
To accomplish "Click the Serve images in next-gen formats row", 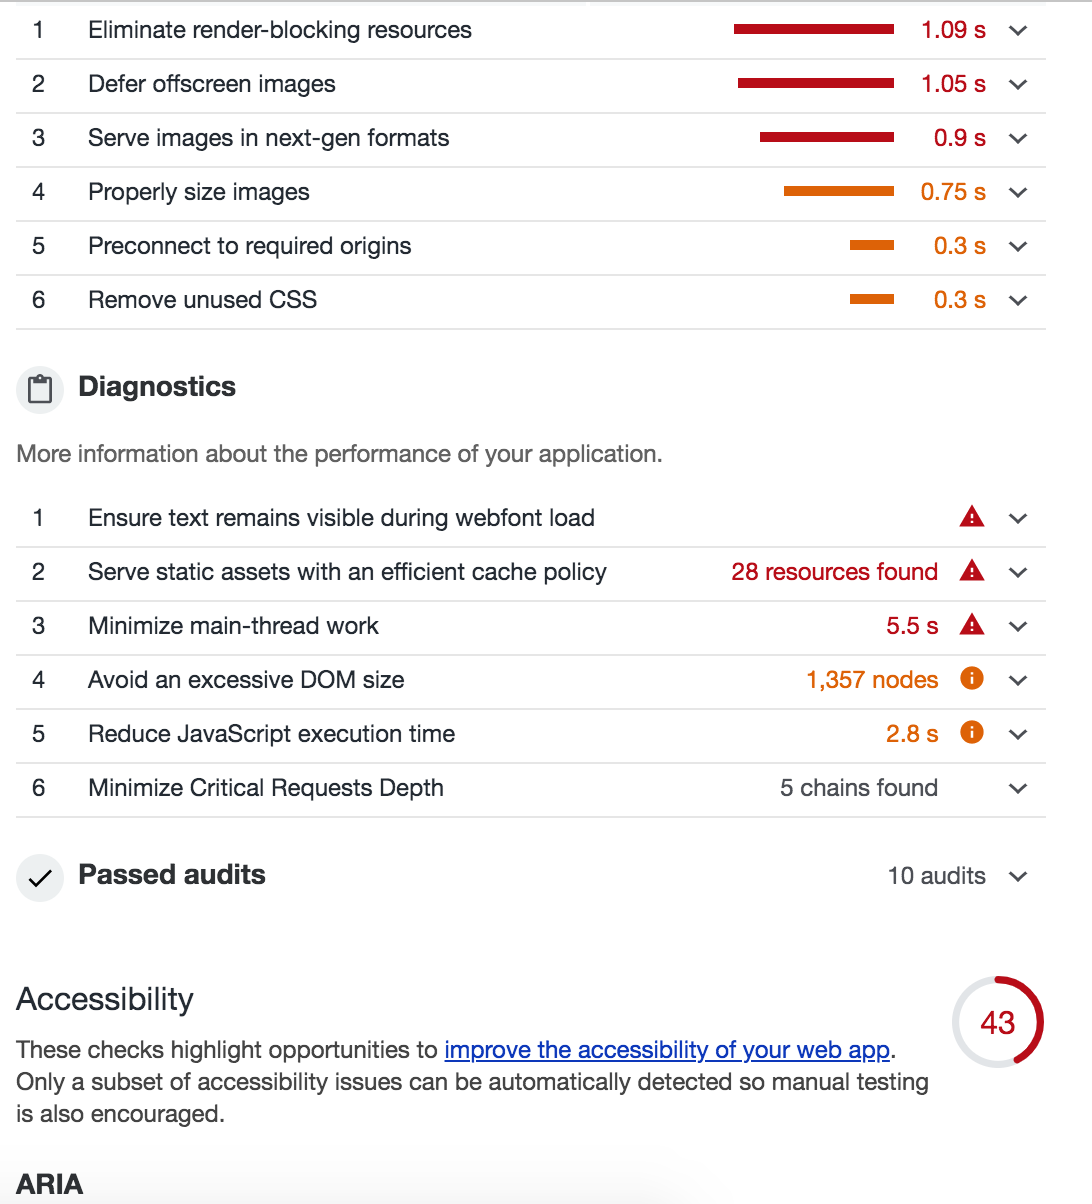I will 531,139.
